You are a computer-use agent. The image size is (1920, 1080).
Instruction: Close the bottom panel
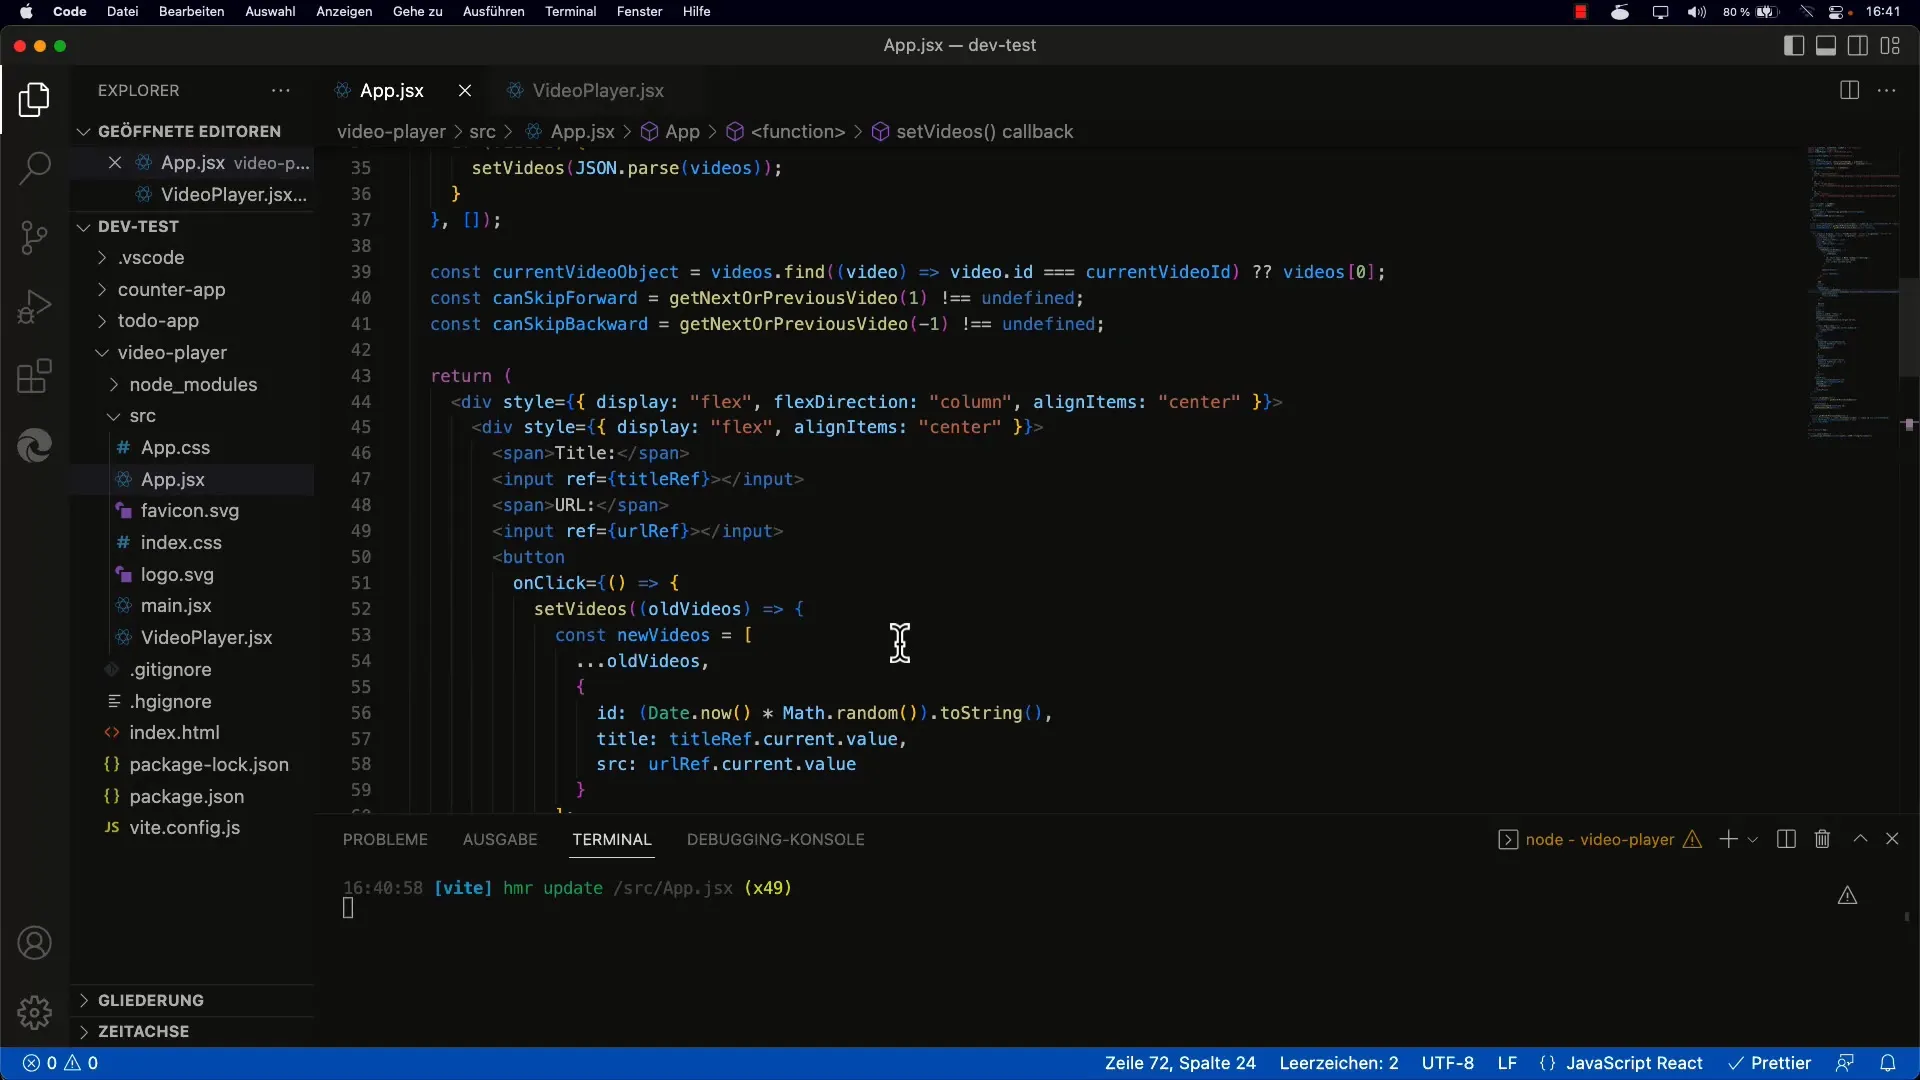1892,839
